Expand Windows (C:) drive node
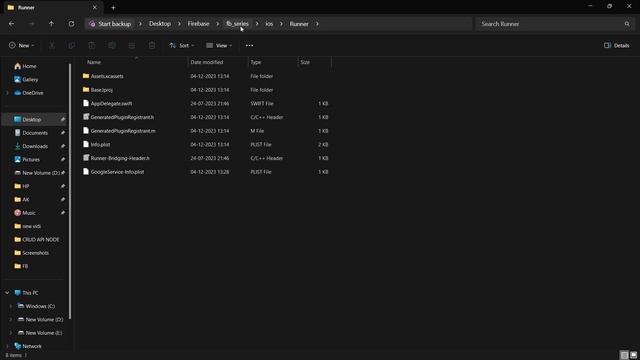The height and width of the screenshot is (360, 640). [x=11, y=306]
